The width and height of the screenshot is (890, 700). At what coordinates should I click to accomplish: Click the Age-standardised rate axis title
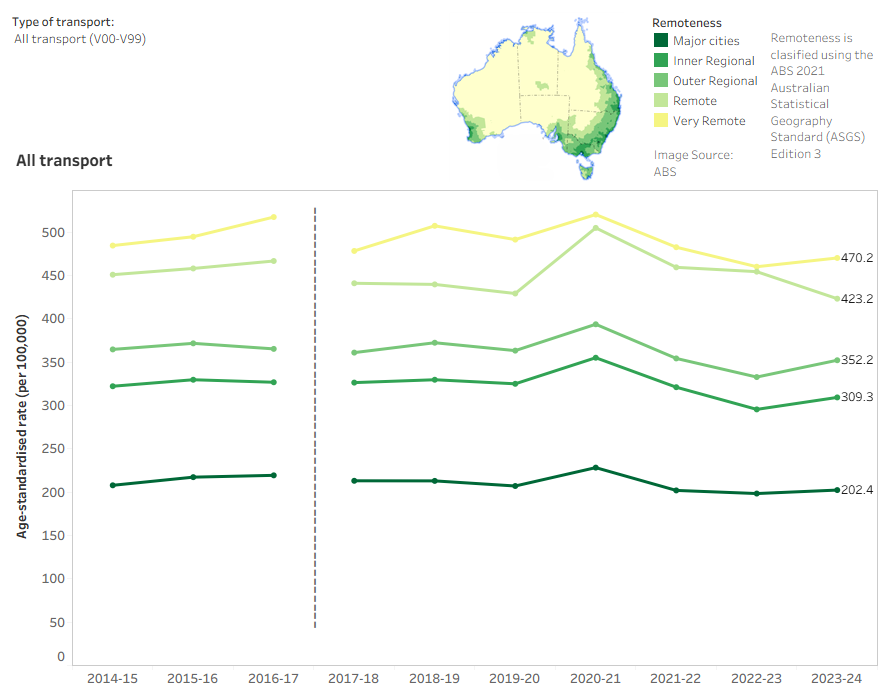tap(22, 426)
